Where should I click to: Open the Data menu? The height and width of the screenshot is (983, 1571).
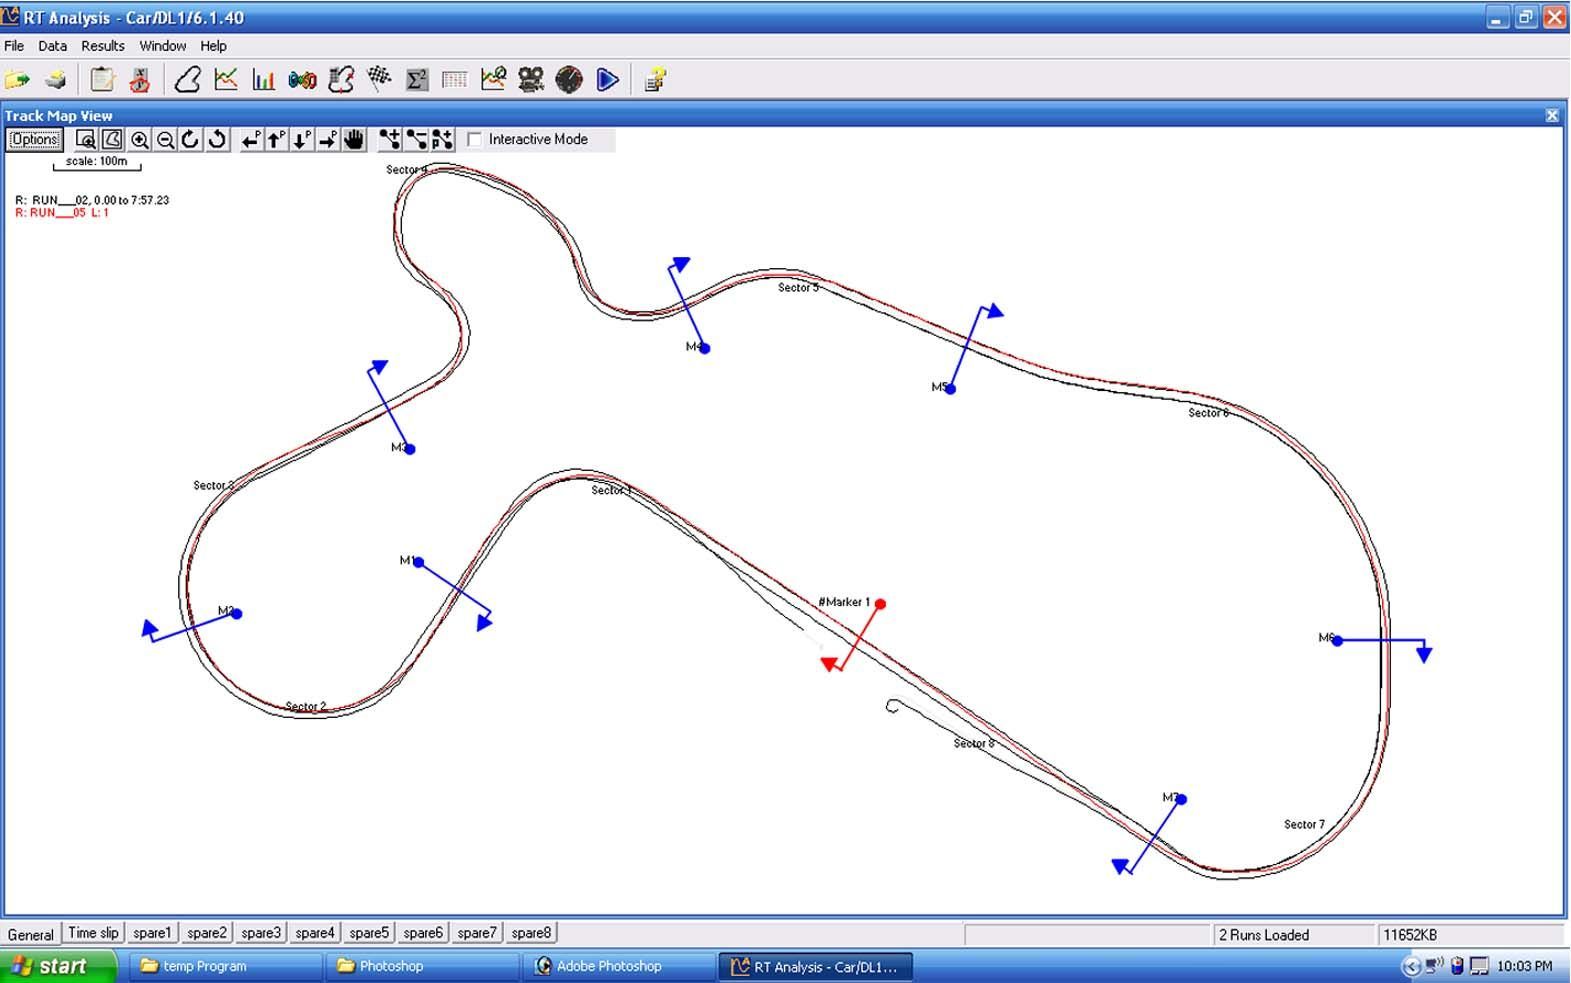click(x=52, y=46)
